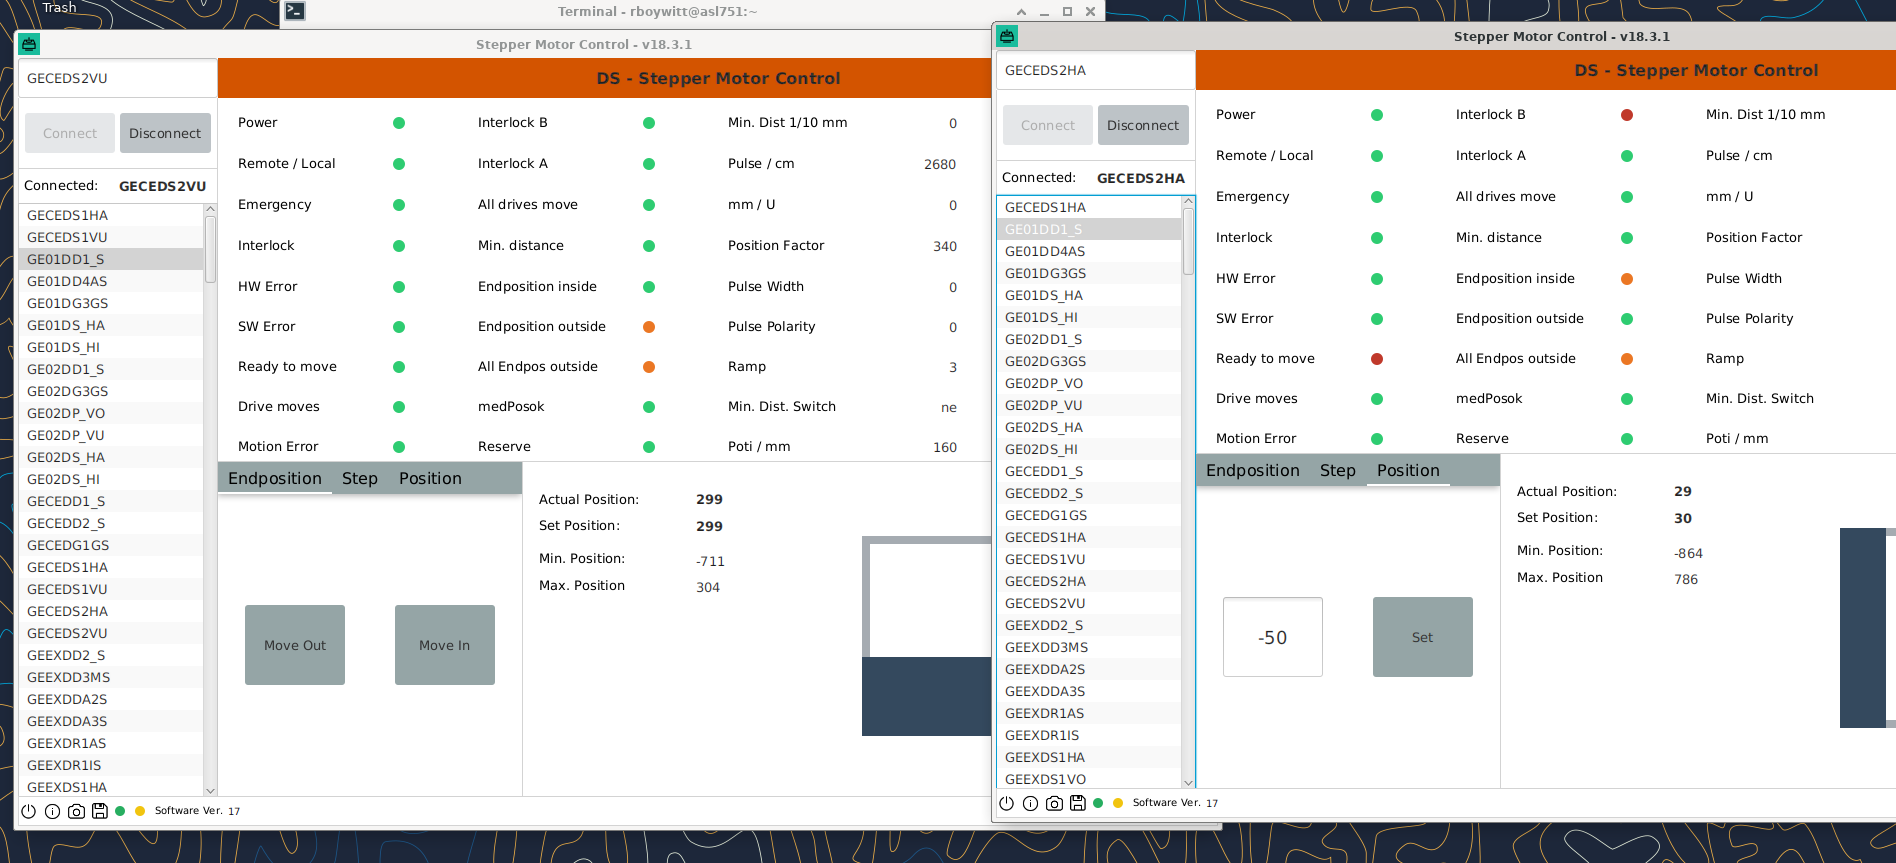The image size is (1896, 863).
Task: Click red Ready to move indicator, right window
Action: click(1377, 359)
